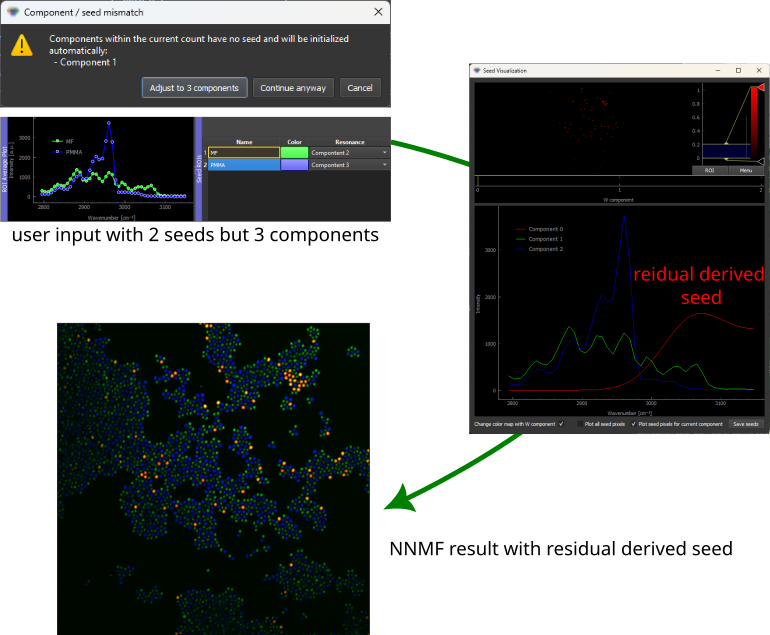
Task: Click the "Component 2" legend entry
Action: (539, 249)
